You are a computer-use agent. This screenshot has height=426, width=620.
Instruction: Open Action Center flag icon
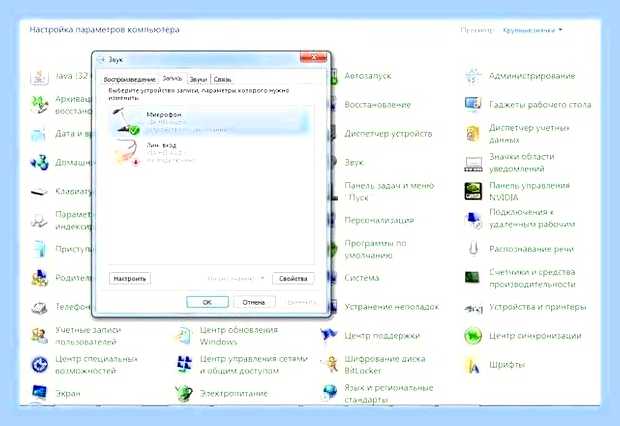(x=329, y=335)
